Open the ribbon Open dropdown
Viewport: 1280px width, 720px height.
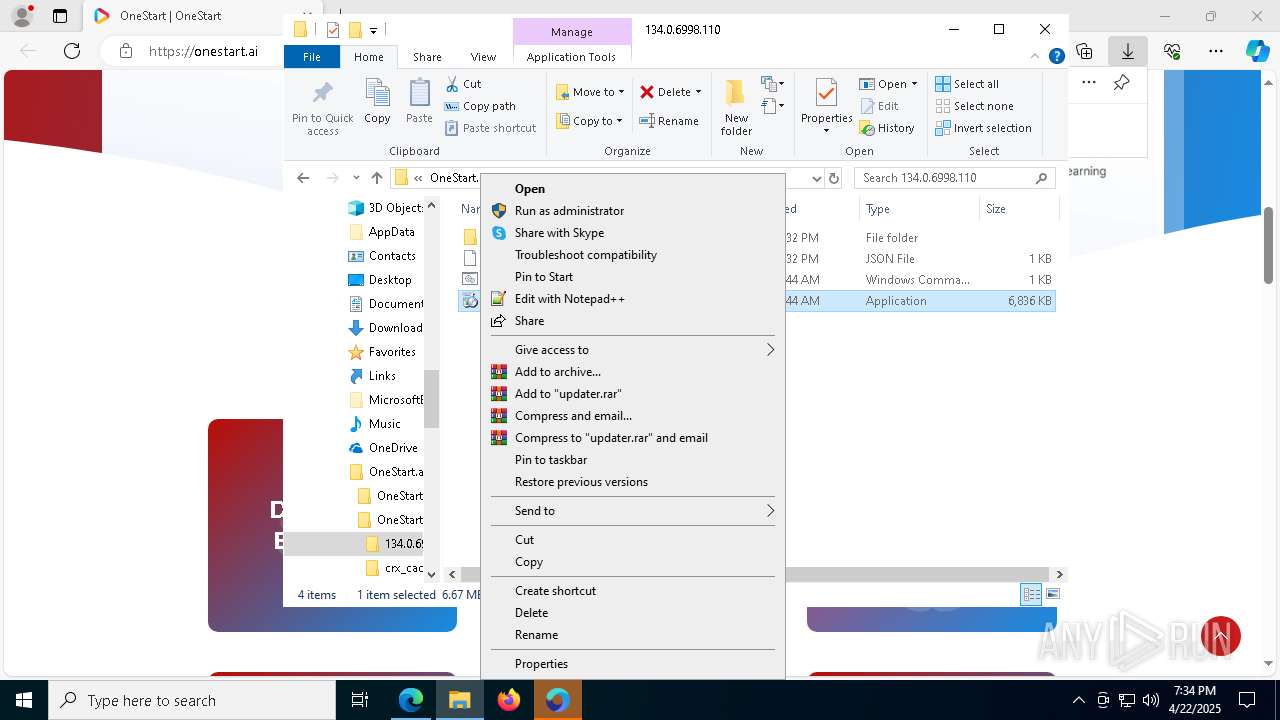pos(888,84)
